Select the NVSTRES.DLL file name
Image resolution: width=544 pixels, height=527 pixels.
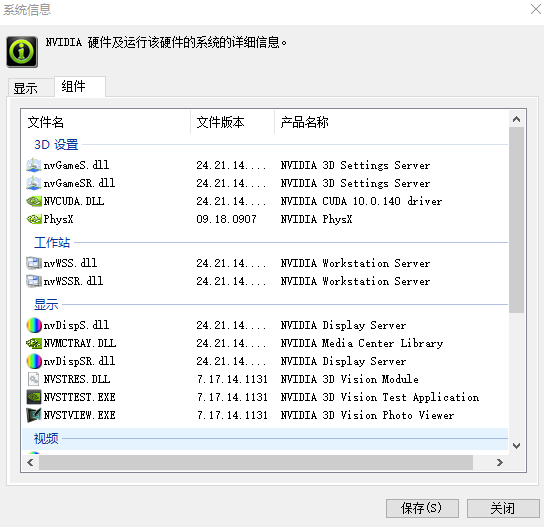point(77,379)
